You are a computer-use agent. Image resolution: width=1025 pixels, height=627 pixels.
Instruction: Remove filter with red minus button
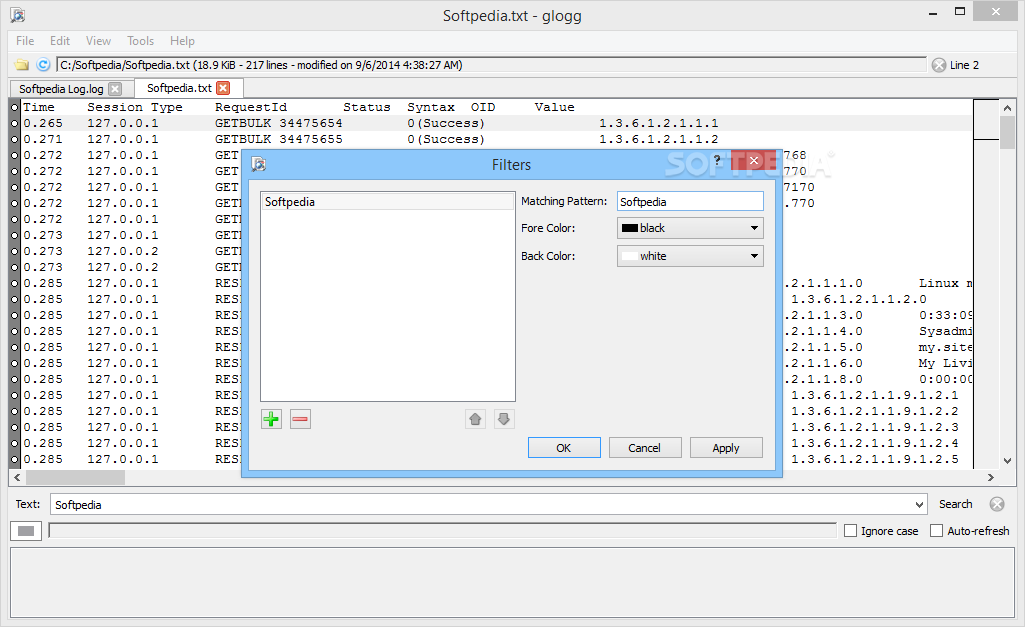coord(300,419)
